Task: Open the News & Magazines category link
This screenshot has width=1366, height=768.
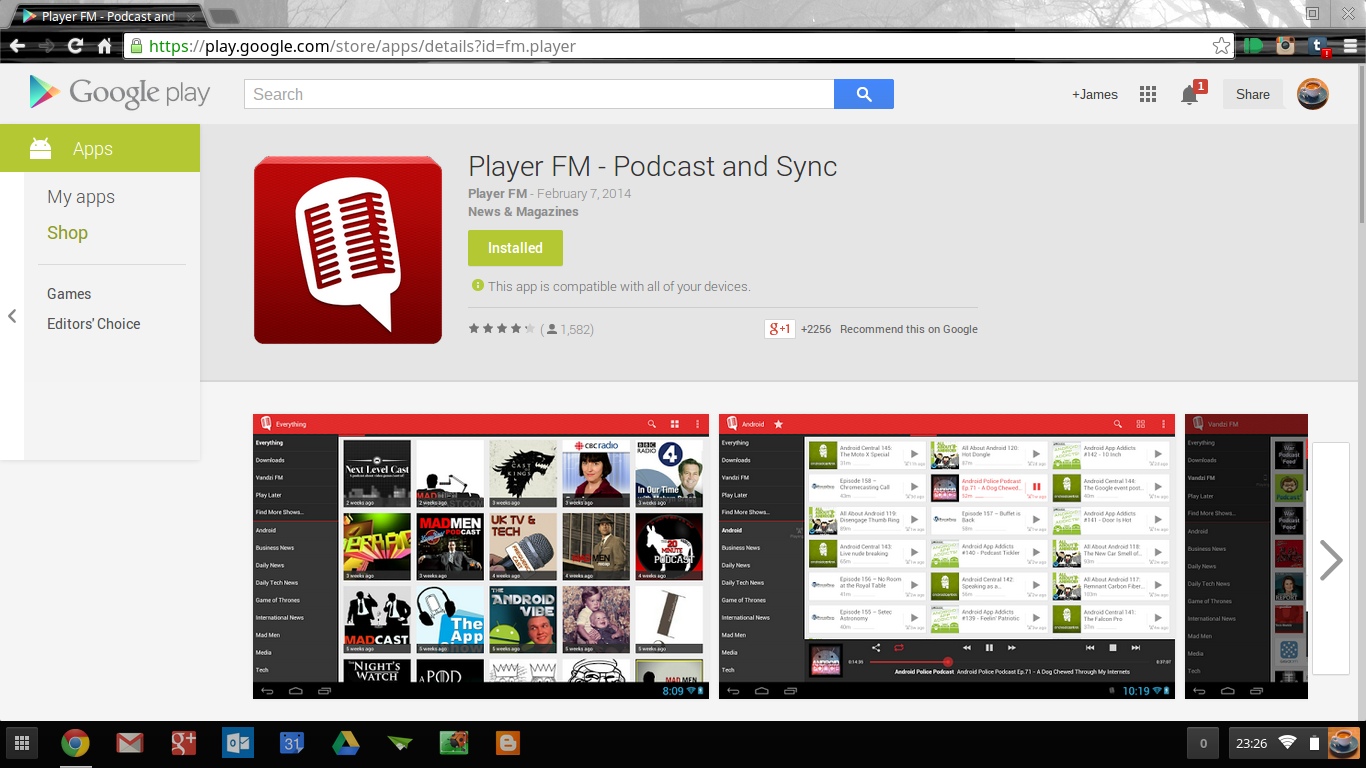Action: (x=523, y=212)
